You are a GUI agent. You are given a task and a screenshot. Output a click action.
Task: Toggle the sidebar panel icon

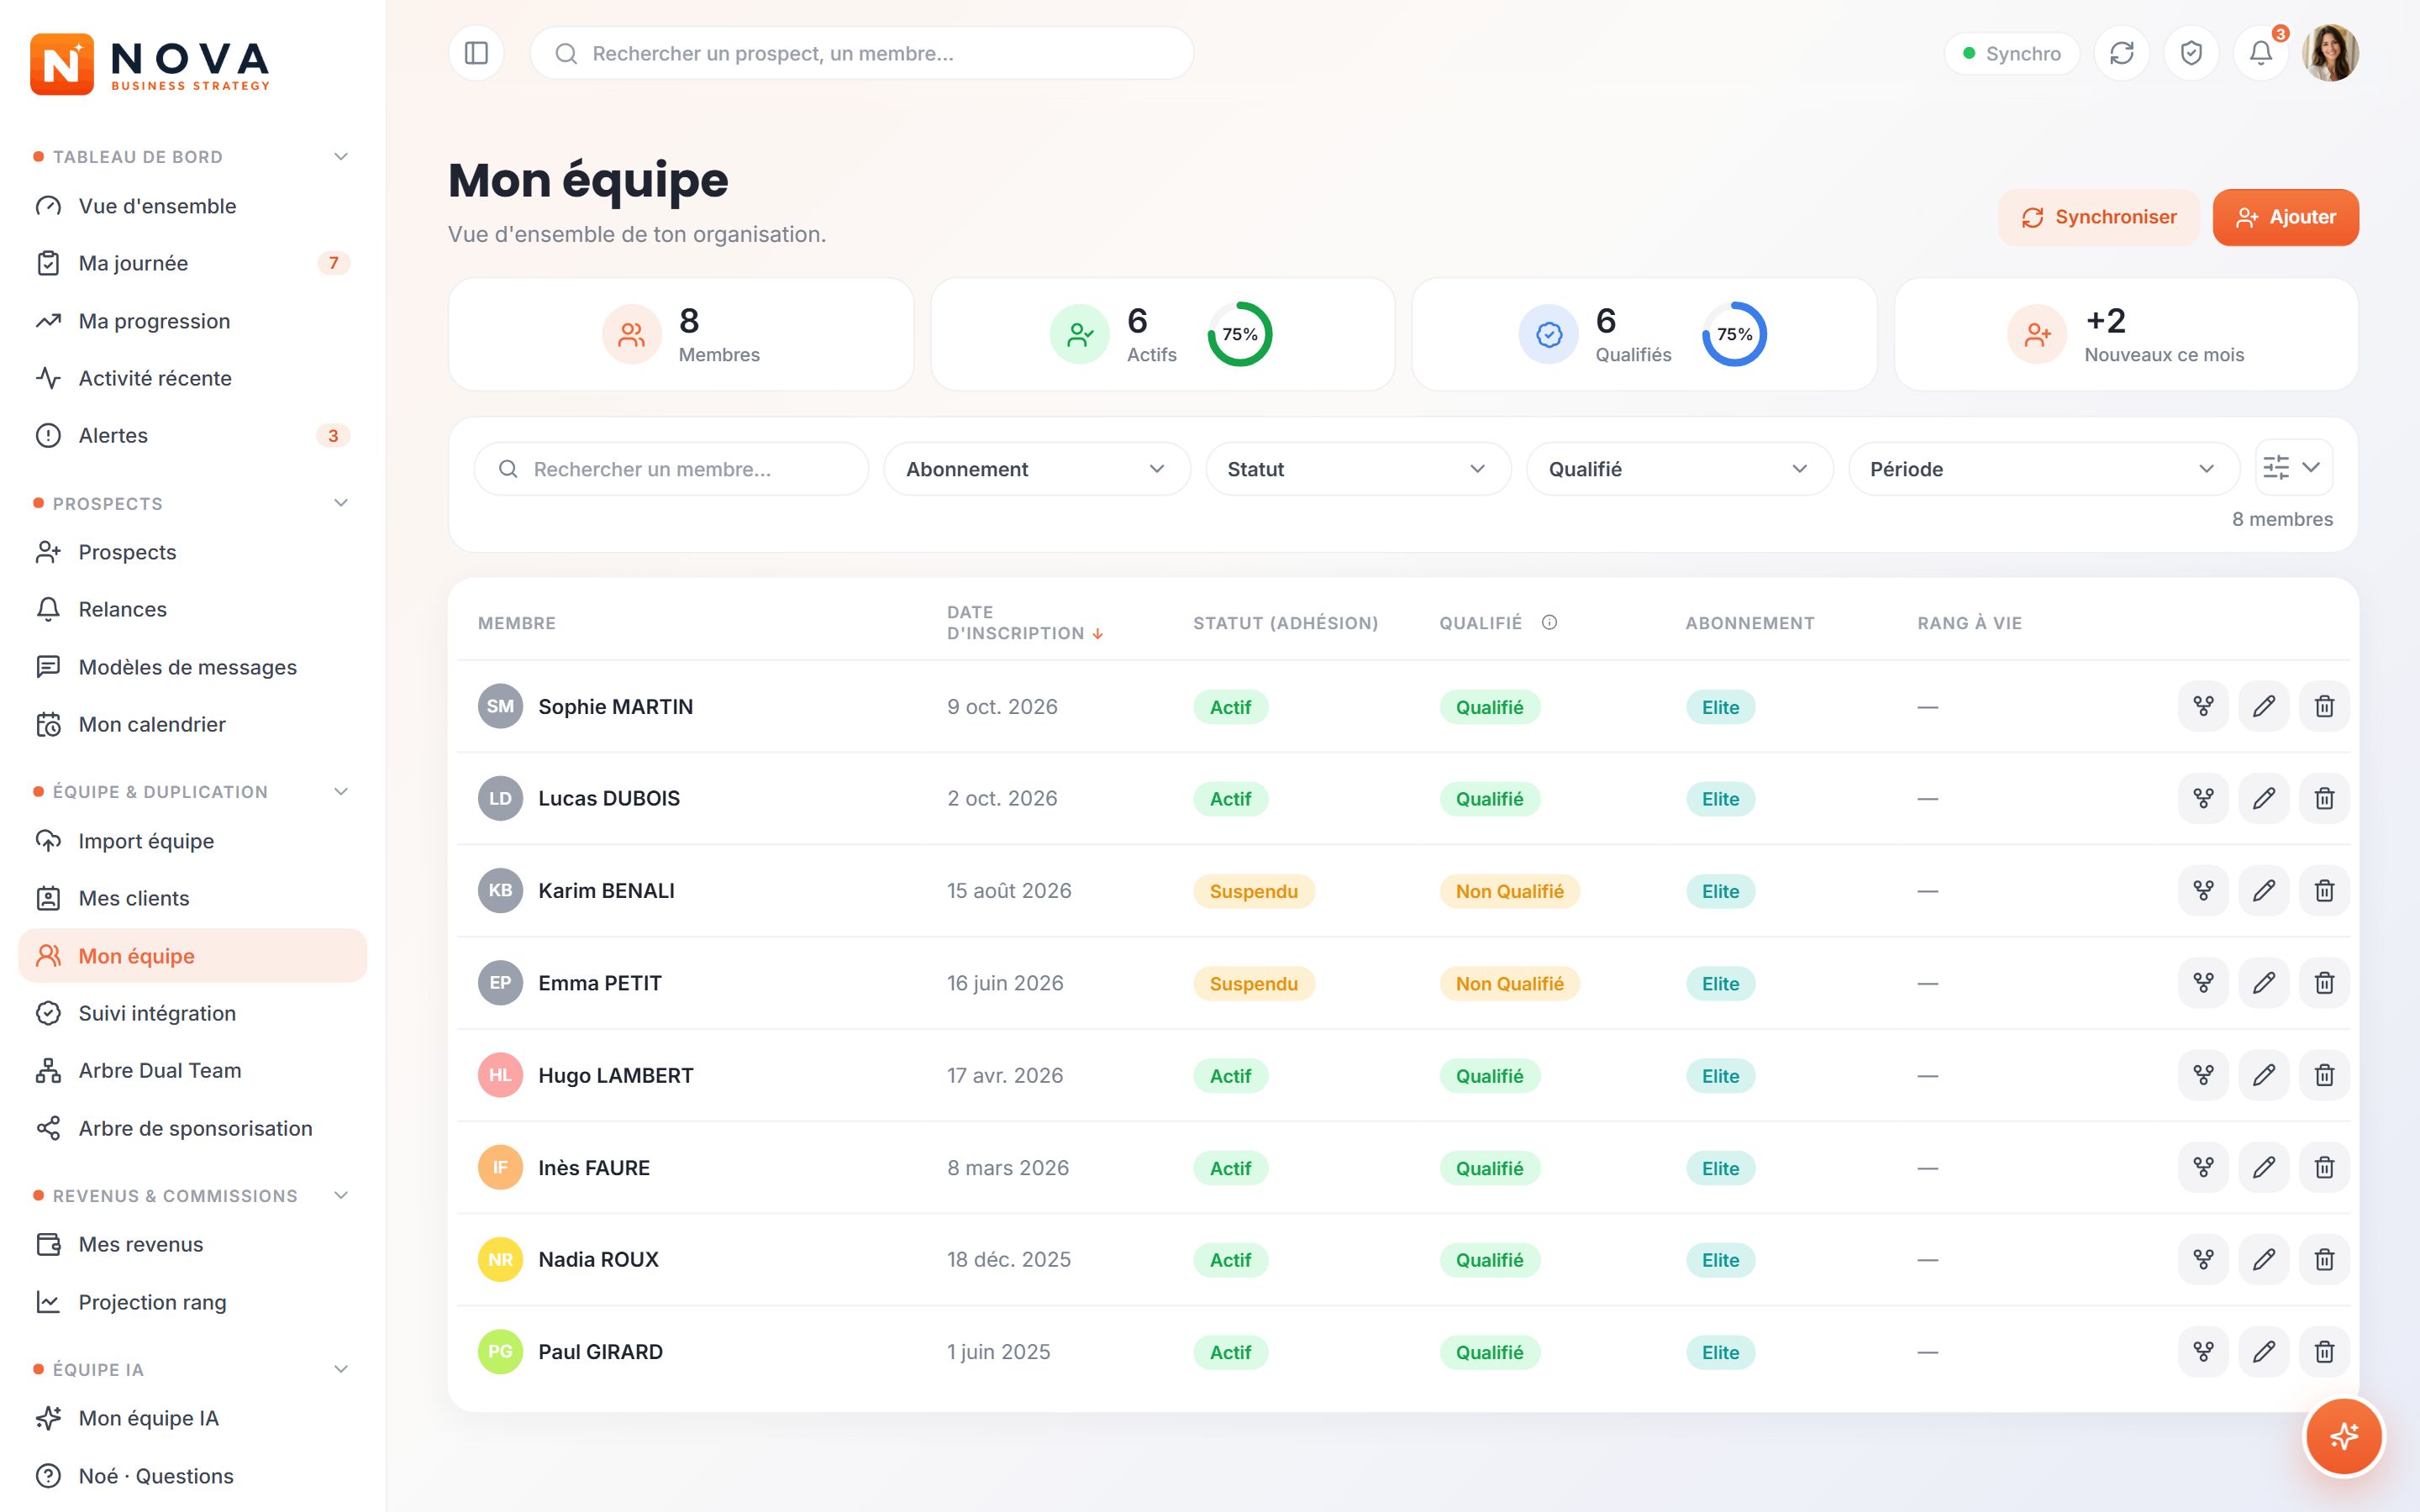click(x=476, y=53)
